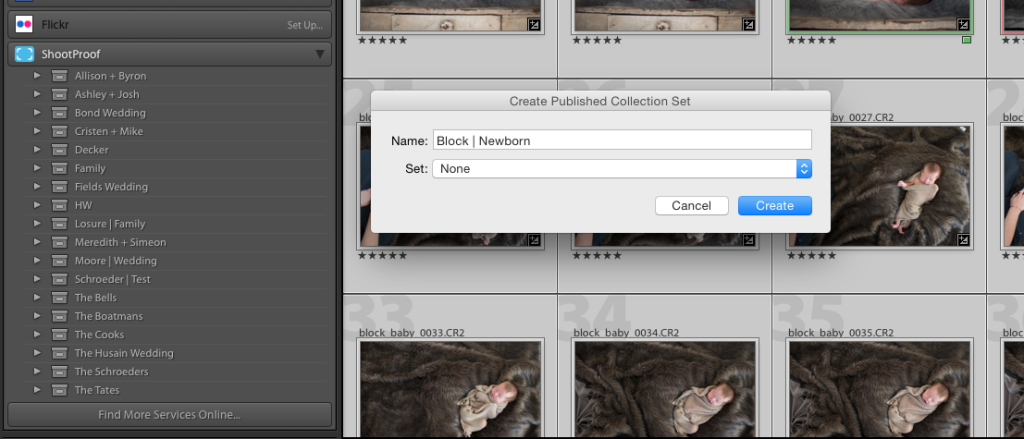The width and height of the screenshot is (1024, 439).
Task: Expand the Allison + Byron collection set
Action: (37, 76)
